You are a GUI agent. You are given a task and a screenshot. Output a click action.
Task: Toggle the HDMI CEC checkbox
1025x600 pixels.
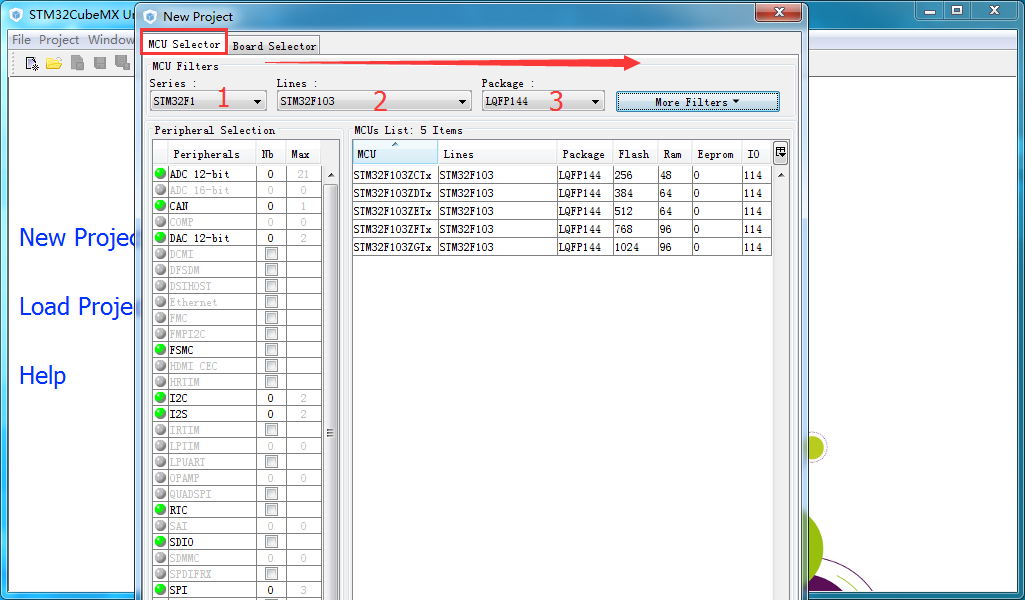point(271,366)
